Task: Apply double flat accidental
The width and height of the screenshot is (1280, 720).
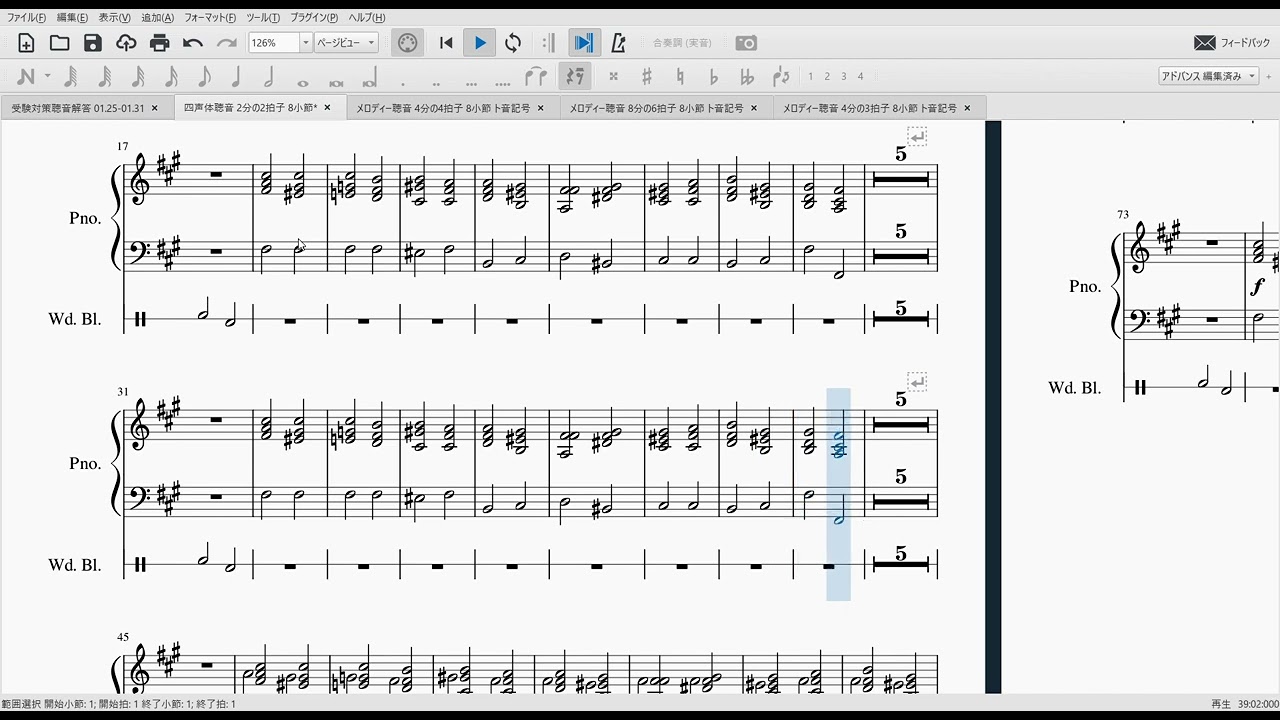Action: click(x=746, y=76)
